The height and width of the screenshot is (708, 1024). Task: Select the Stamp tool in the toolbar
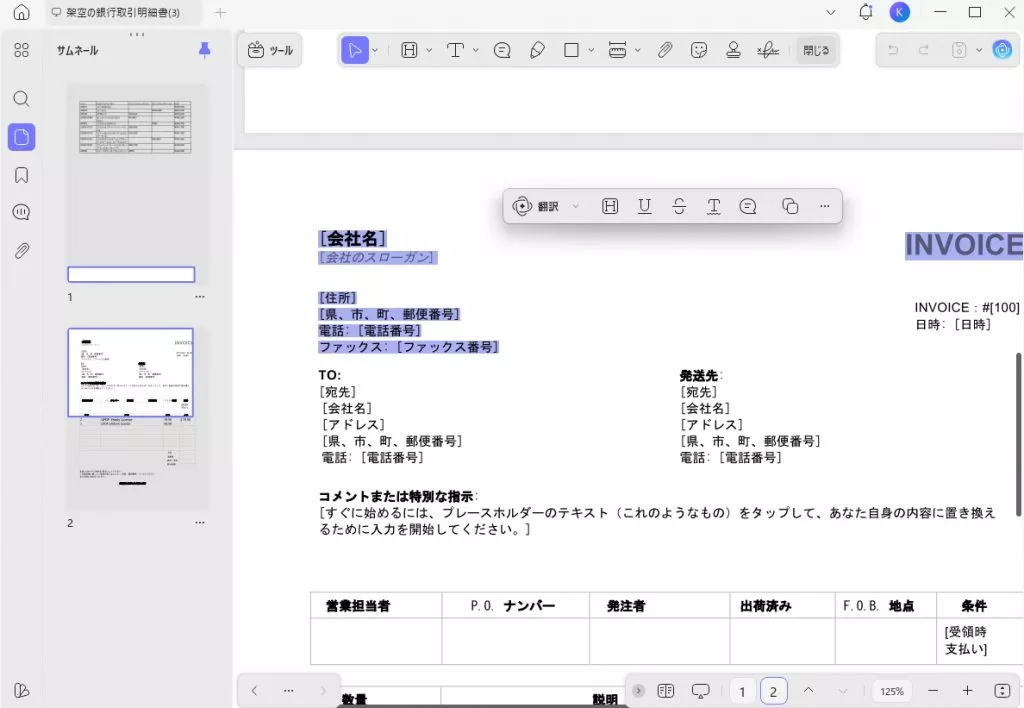click(x=733, y=50)
